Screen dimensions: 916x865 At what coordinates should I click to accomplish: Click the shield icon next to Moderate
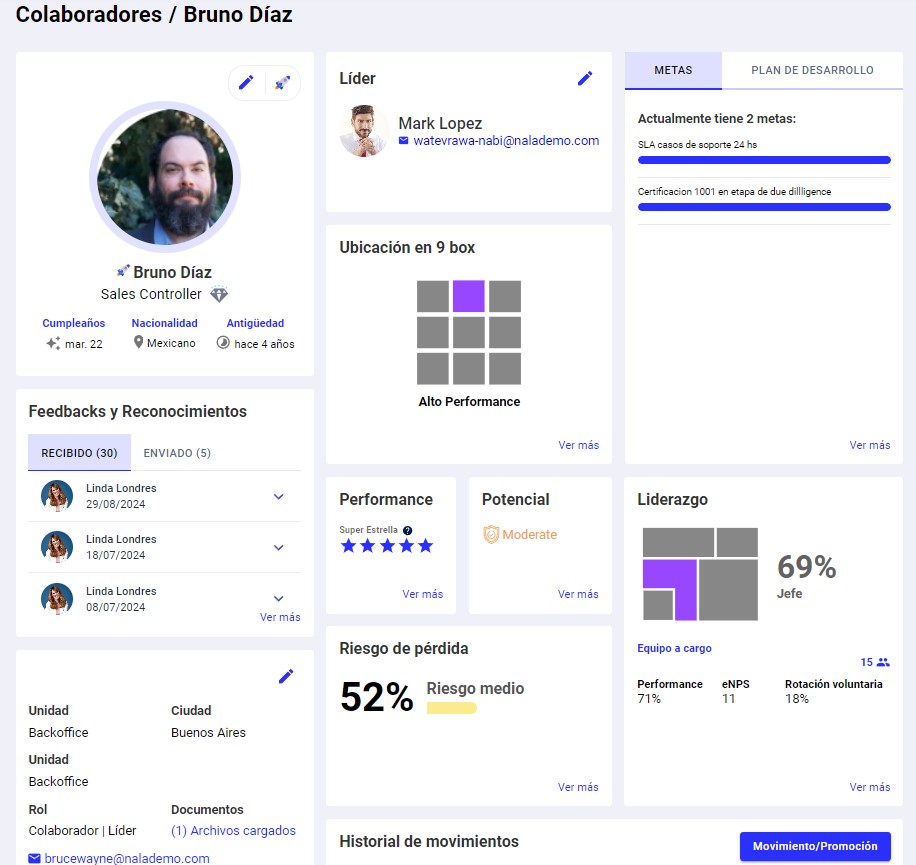[x=490, y=535]
